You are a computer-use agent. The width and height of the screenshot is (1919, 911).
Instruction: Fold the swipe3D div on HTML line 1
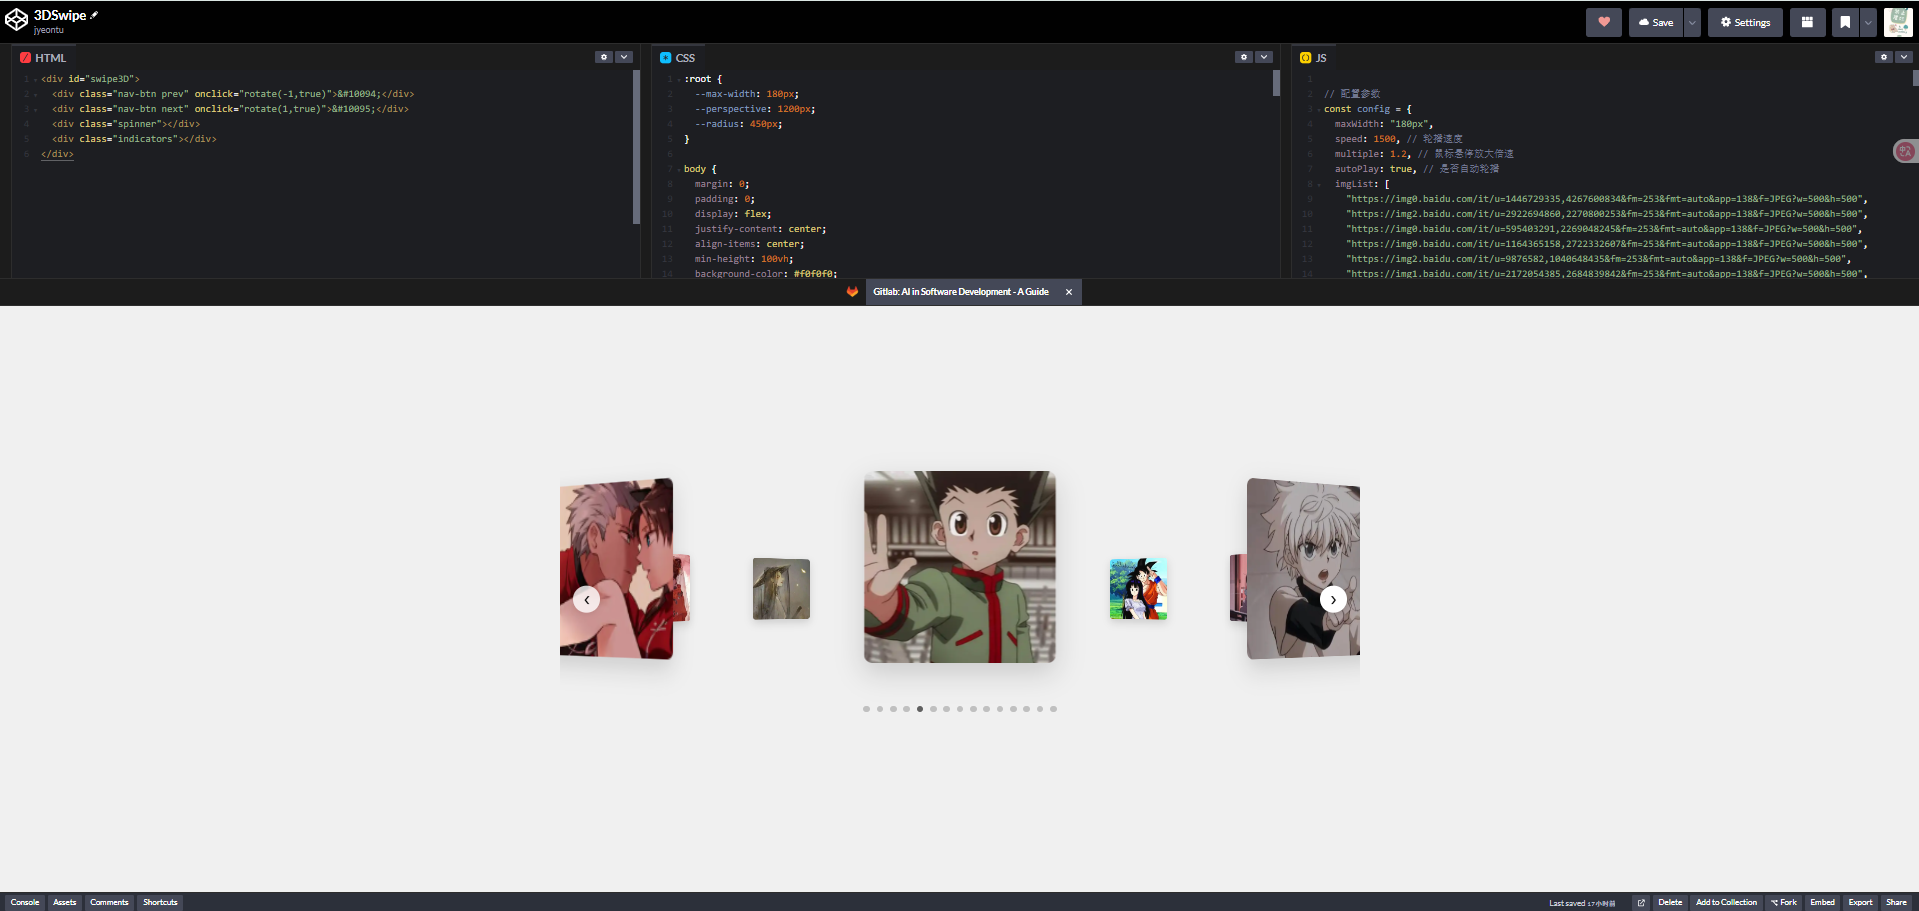36,79
